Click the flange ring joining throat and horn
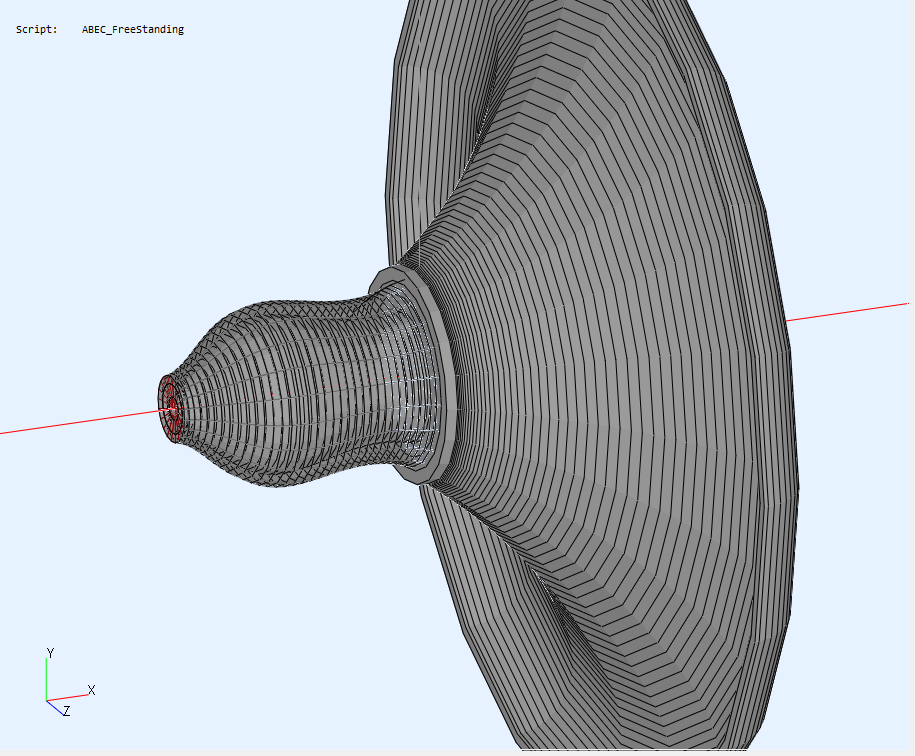Image resolution: width=915 pixels, height=756 pixels. (415, 374)
